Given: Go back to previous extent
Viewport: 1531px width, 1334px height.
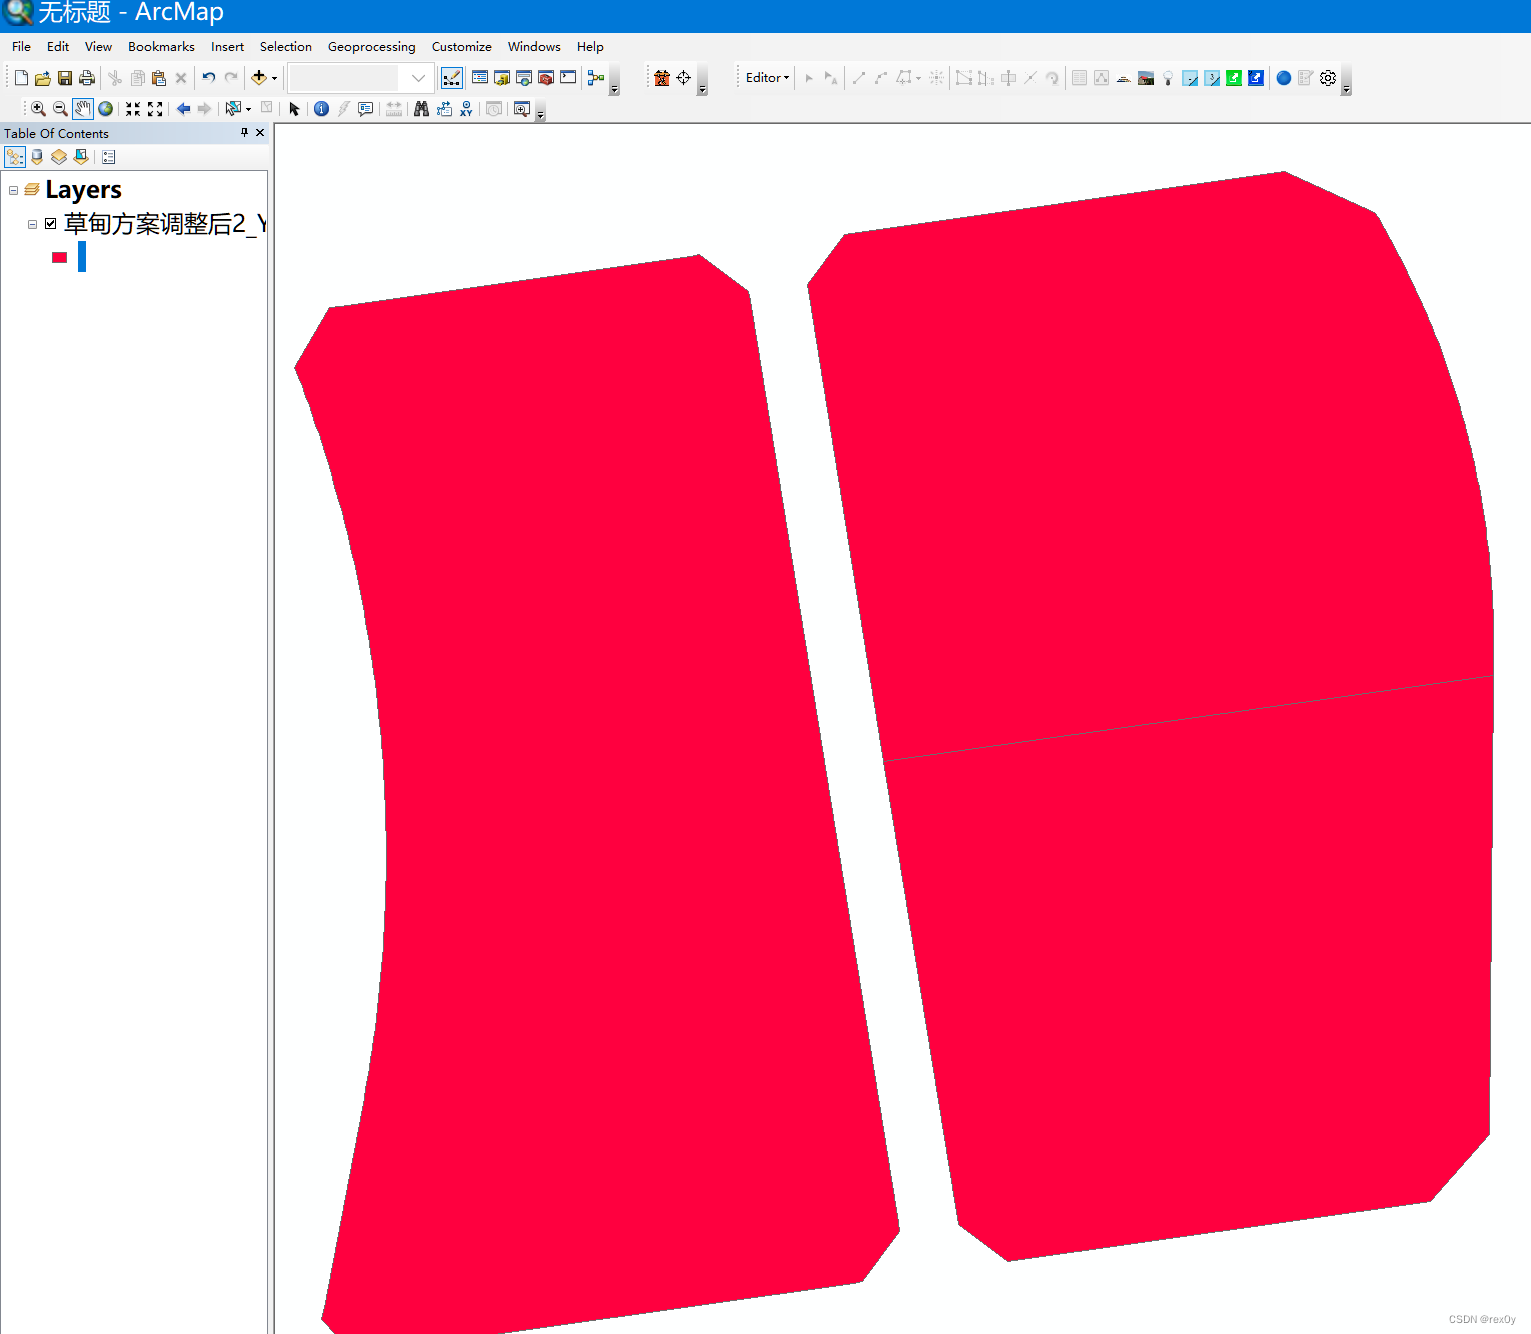Looking at the screenshot, I should click(183, 109).
